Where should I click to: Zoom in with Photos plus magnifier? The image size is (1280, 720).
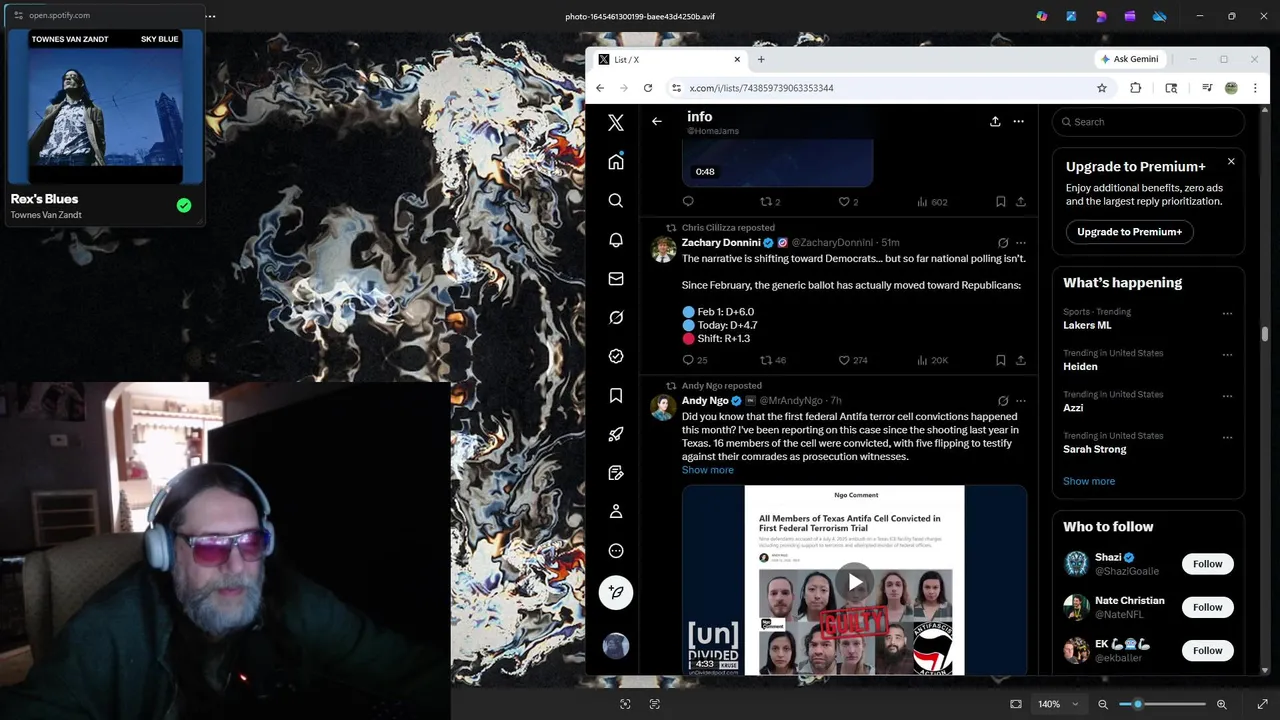(x=1221, y=704)
